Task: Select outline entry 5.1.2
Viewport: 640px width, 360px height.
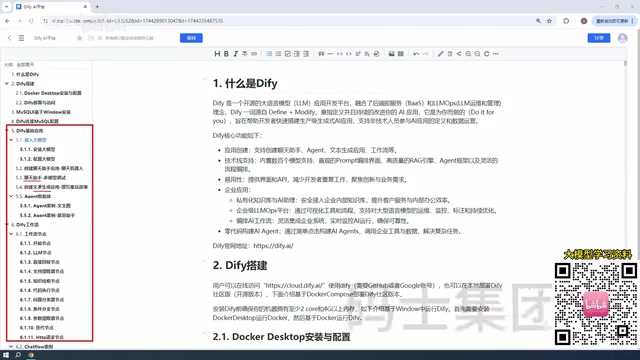Action: (x=38, y=159)
